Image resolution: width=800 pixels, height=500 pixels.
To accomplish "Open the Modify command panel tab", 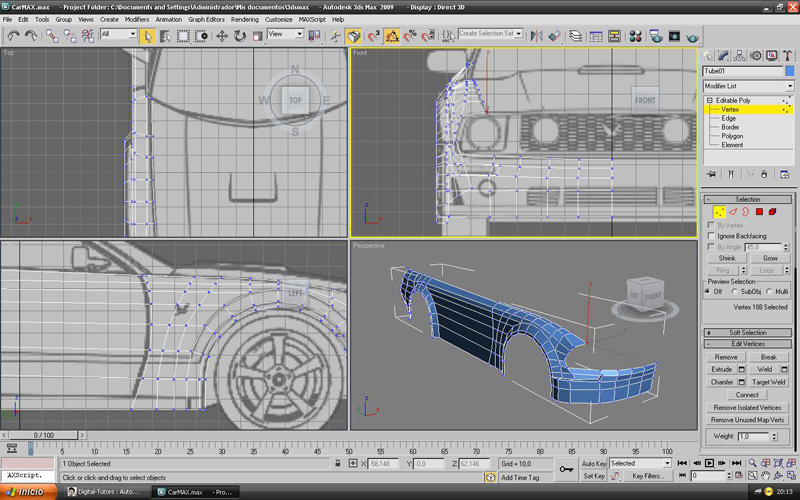I will (x=724, y=56).
